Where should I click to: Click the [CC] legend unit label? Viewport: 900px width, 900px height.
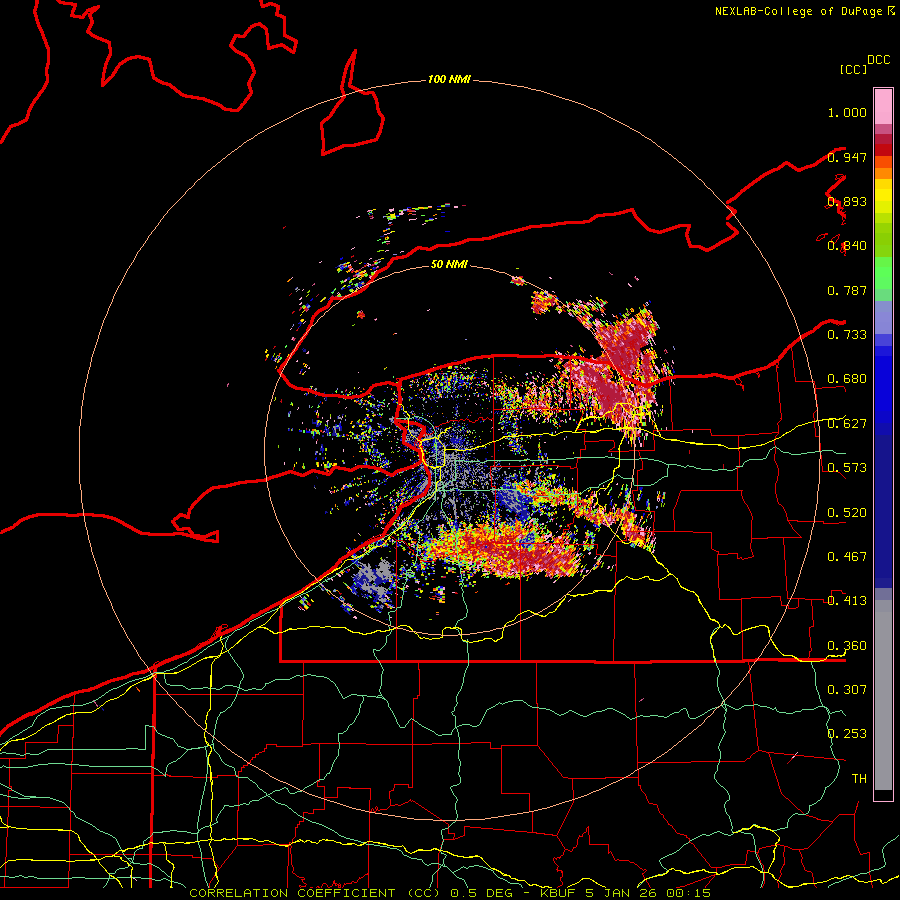[853, 69]
